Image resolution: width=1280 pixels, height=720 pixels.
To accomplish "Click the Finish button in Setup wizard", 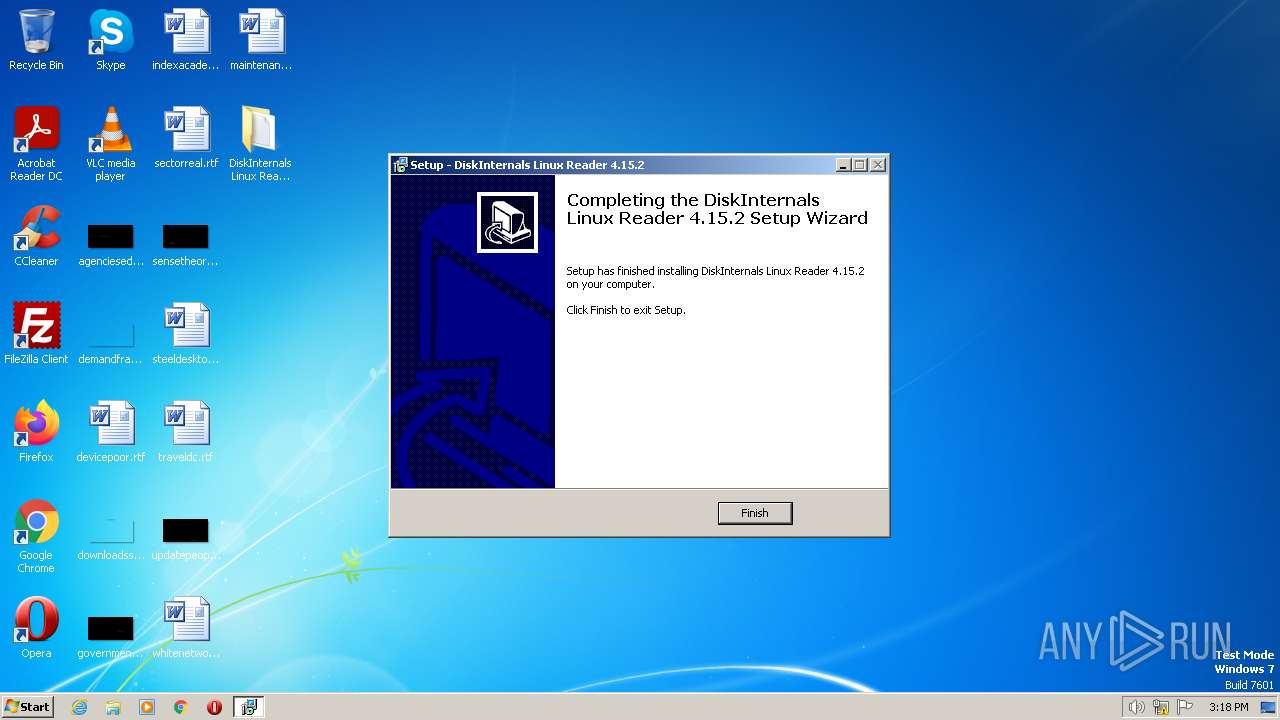I will coord(755,513).
